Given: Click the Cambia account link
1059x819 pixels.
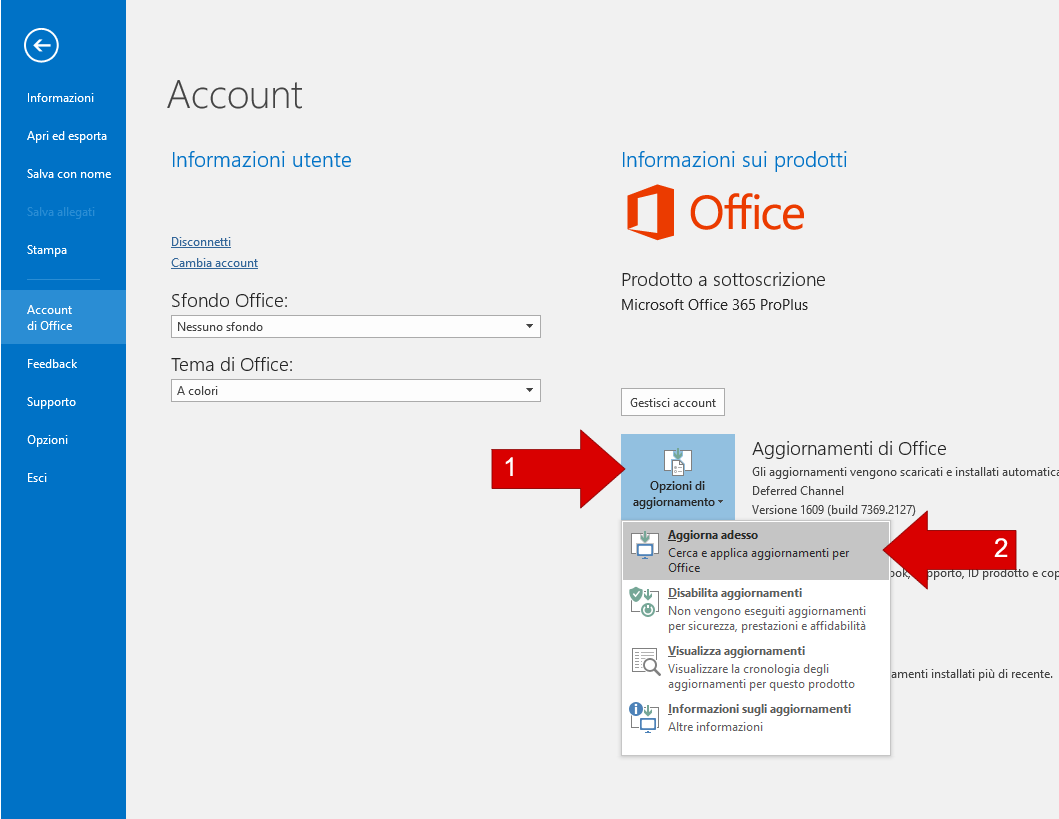Looking at the screenshot, I should point(214,263).
